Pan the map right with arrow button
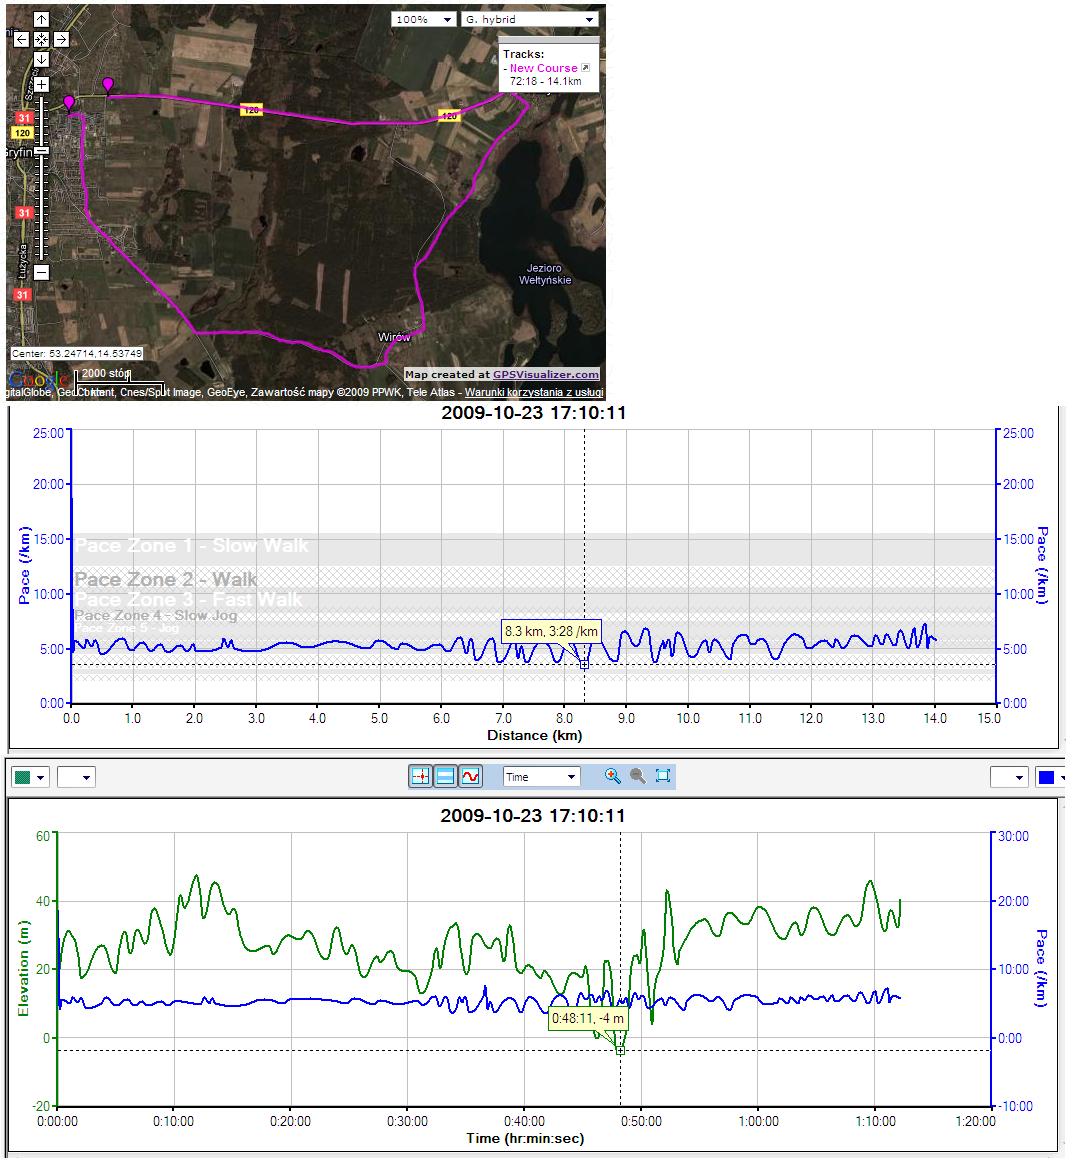 click(x=61, y=40)
